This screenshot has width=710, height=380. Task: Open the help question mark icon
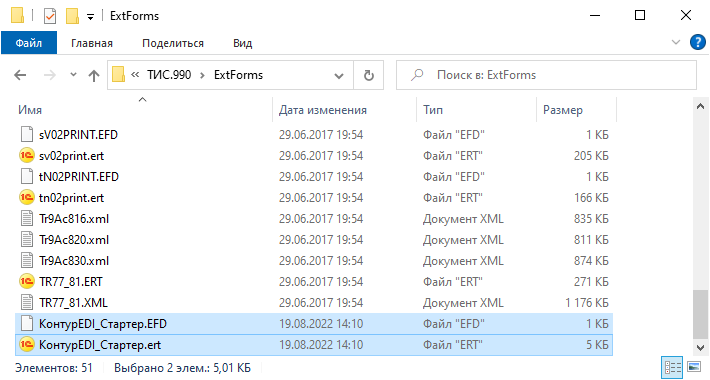(697, 43)
